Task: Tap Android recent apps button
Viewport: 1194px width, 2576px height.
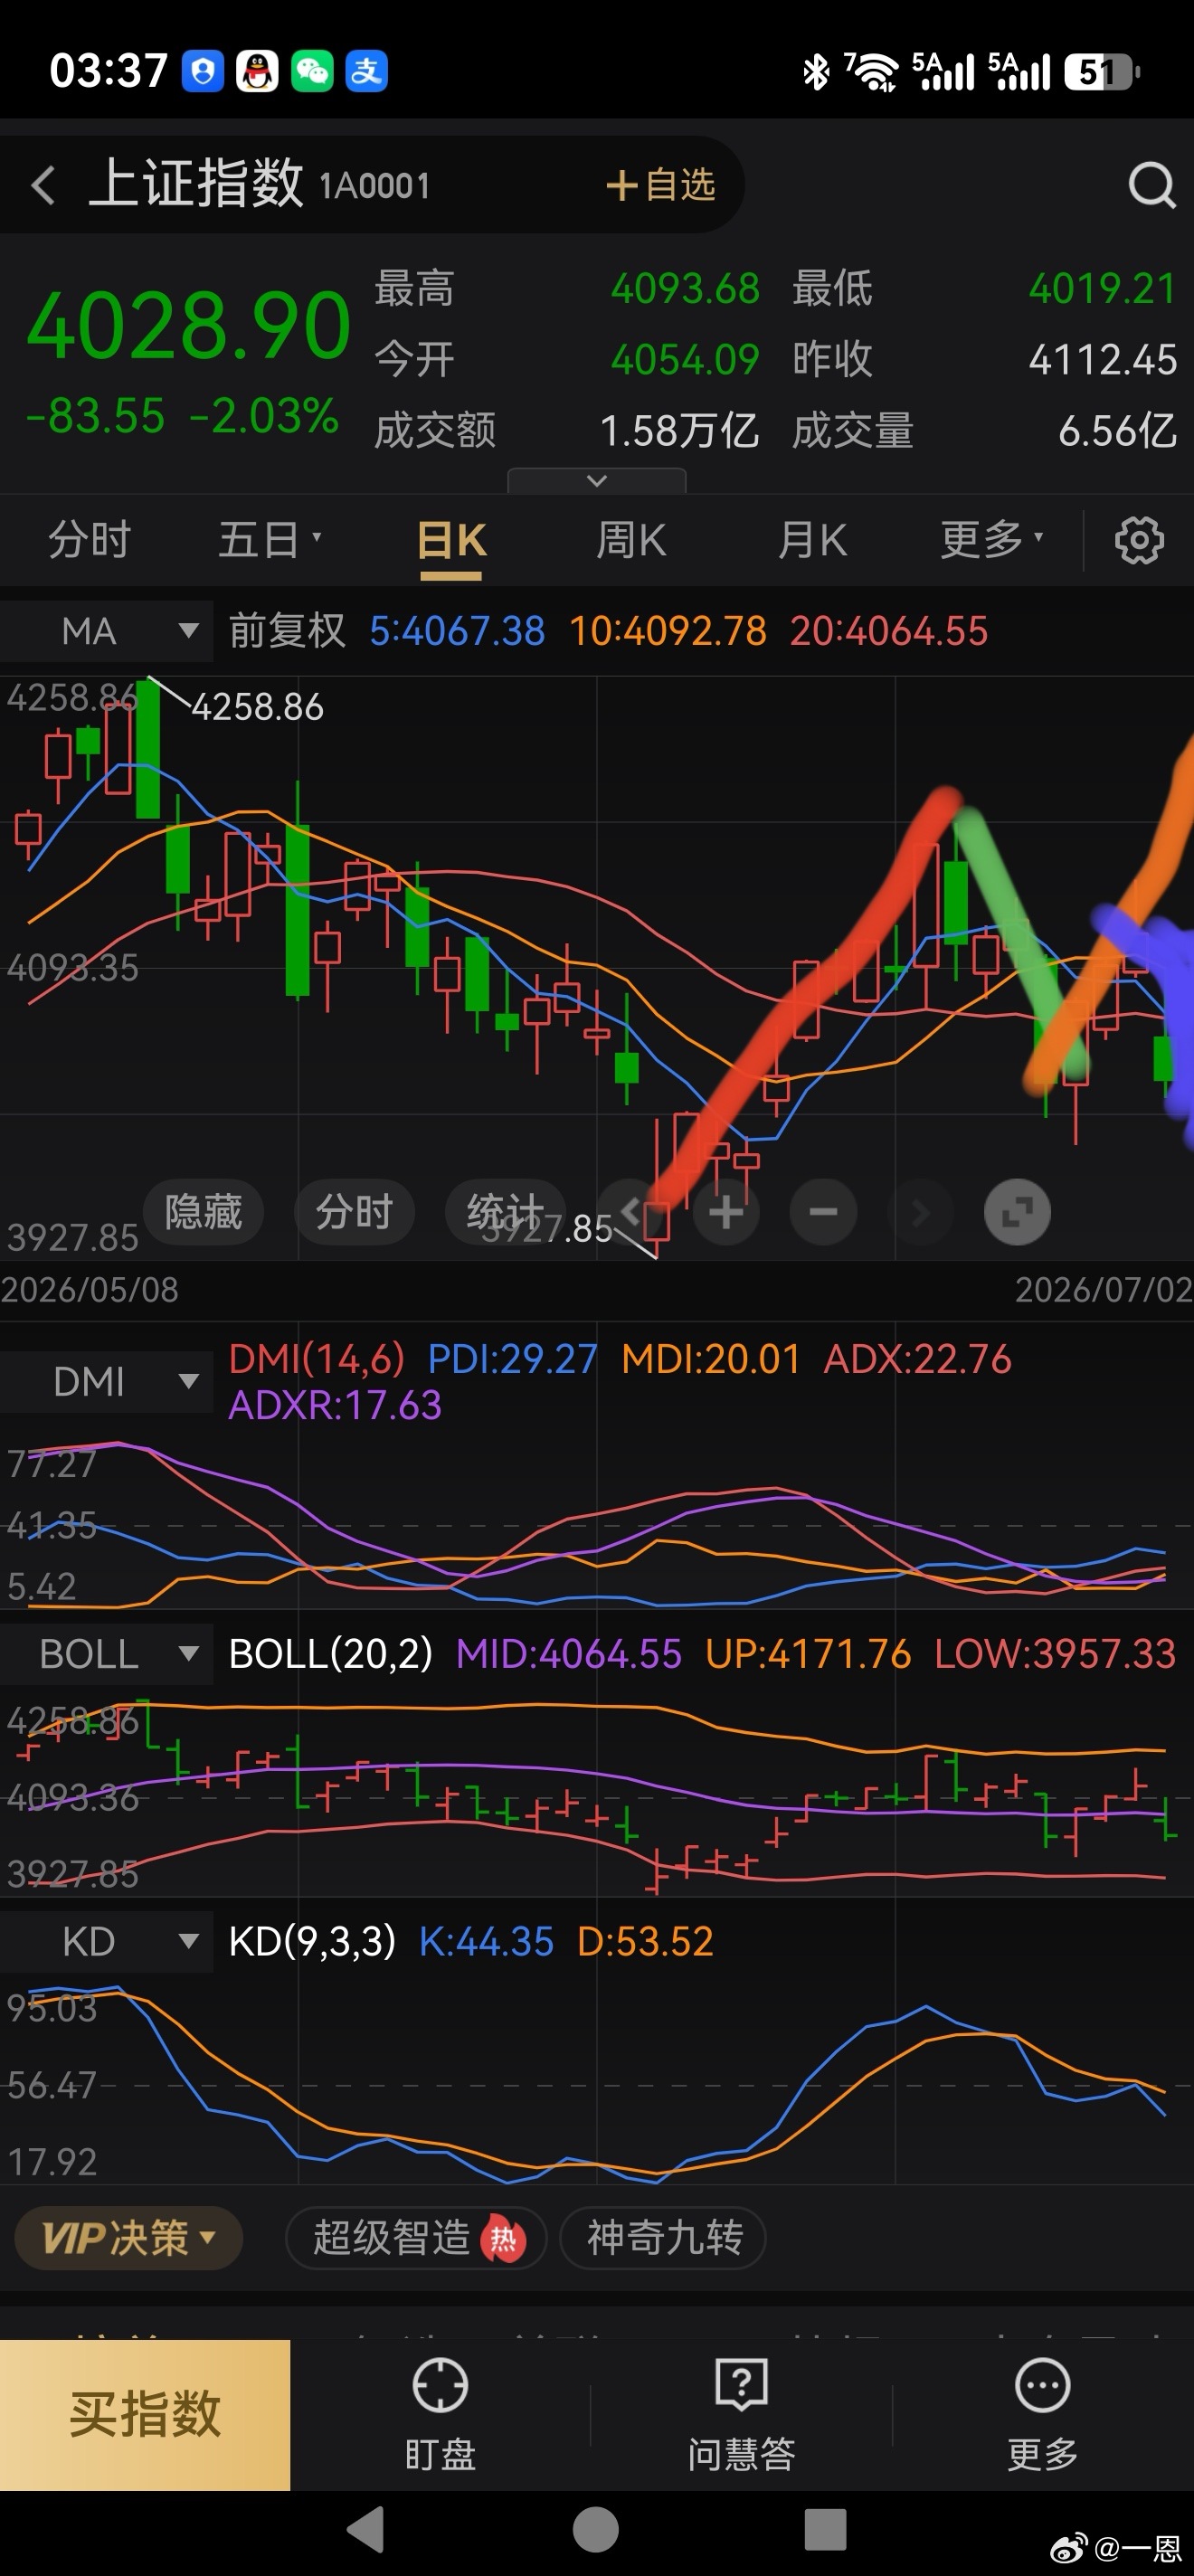Action: tap(826, 2530)
